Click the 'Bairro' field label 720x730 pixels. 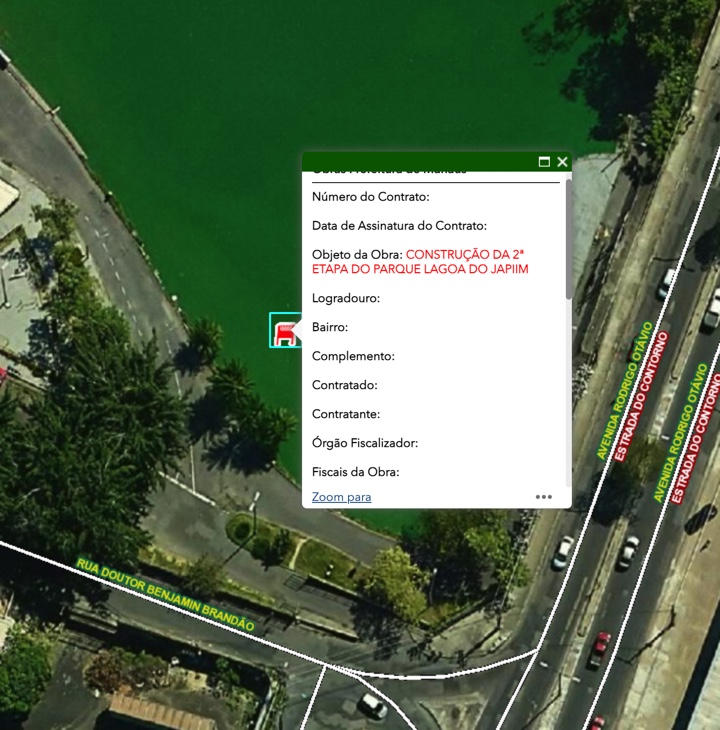[x=329, y=327]
